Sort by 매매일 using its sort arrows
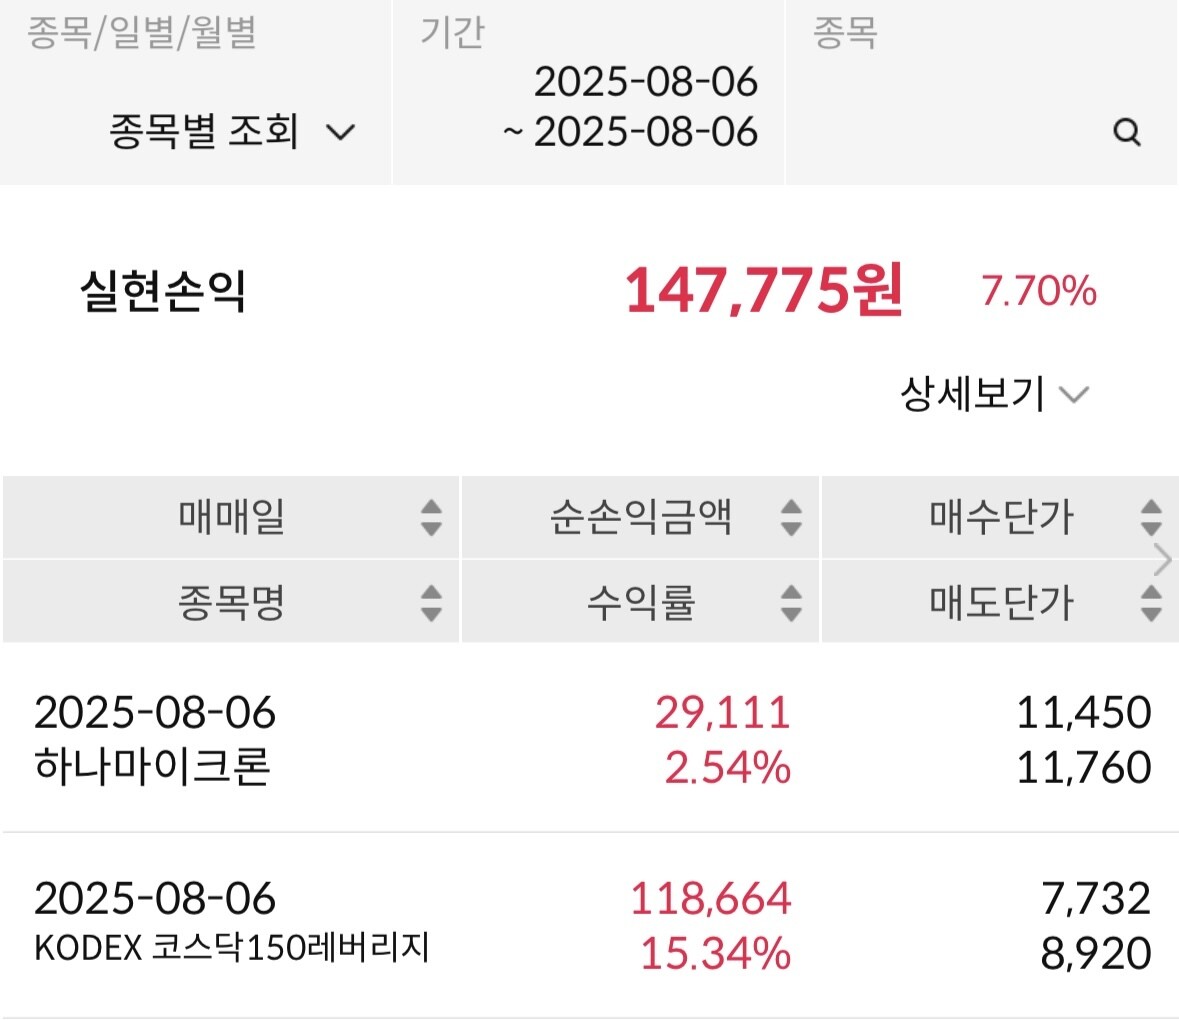Viewport: 1179px width, 1020px height. point(431,517)
